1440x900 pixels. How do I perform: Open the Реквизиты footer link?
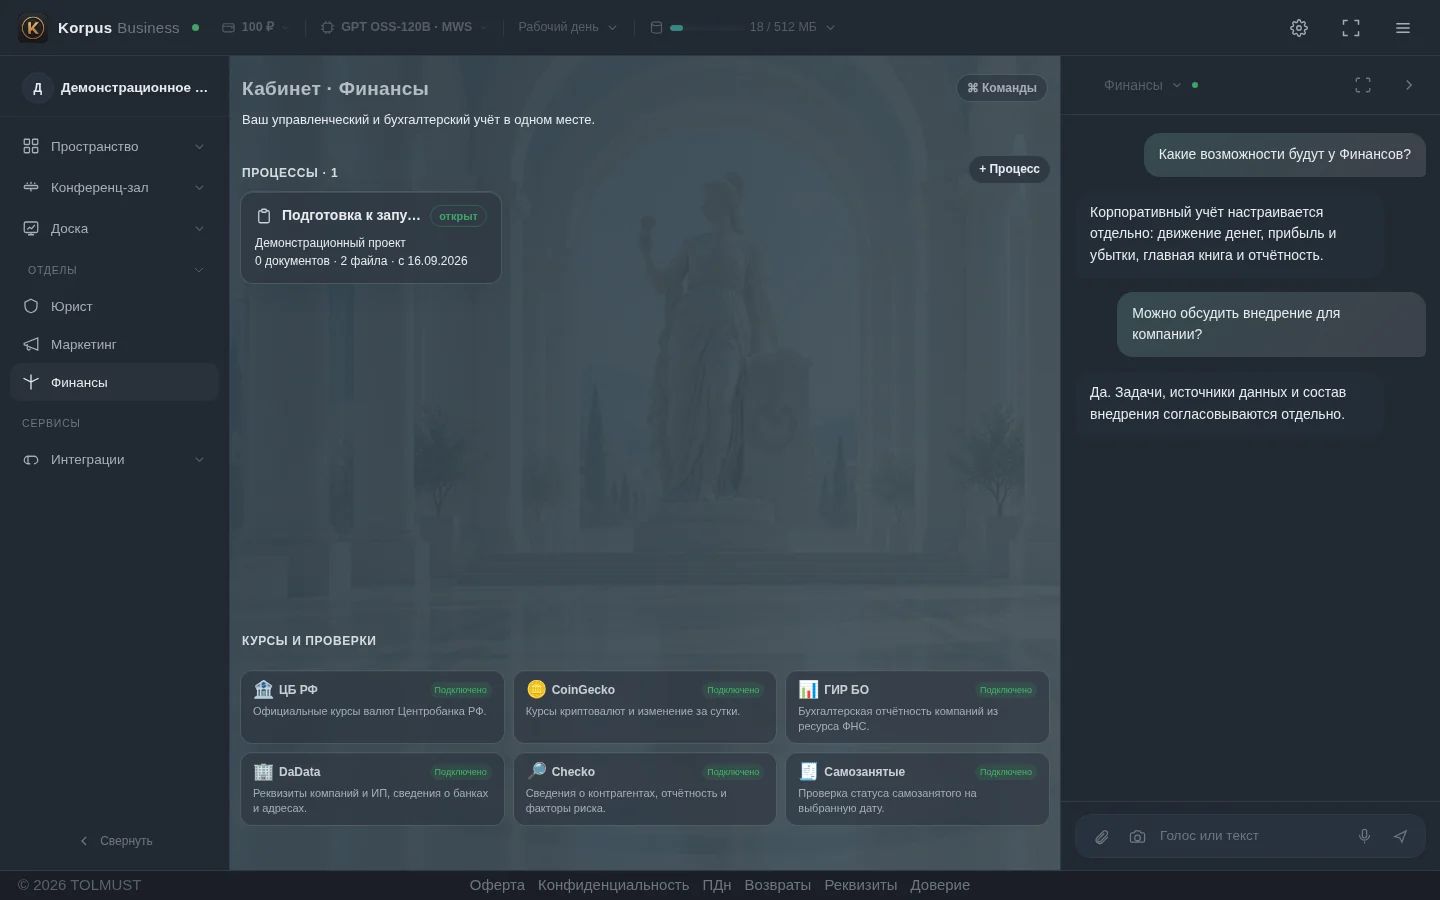(861, 885)
